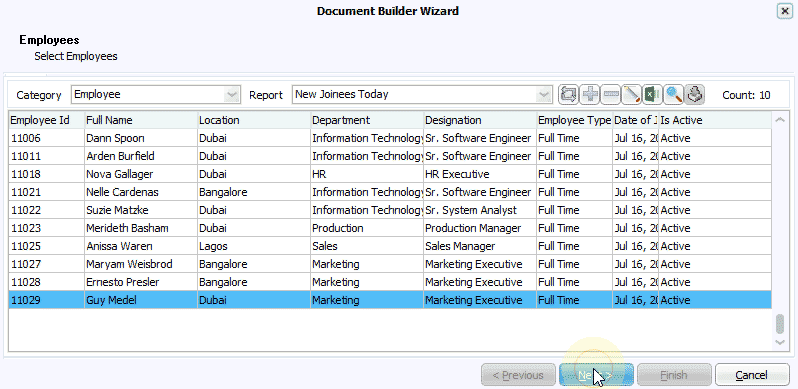The height and width of the screenshot is (389, 798).
Task: Click the Lagos location cell
Action: coord(254,246)
